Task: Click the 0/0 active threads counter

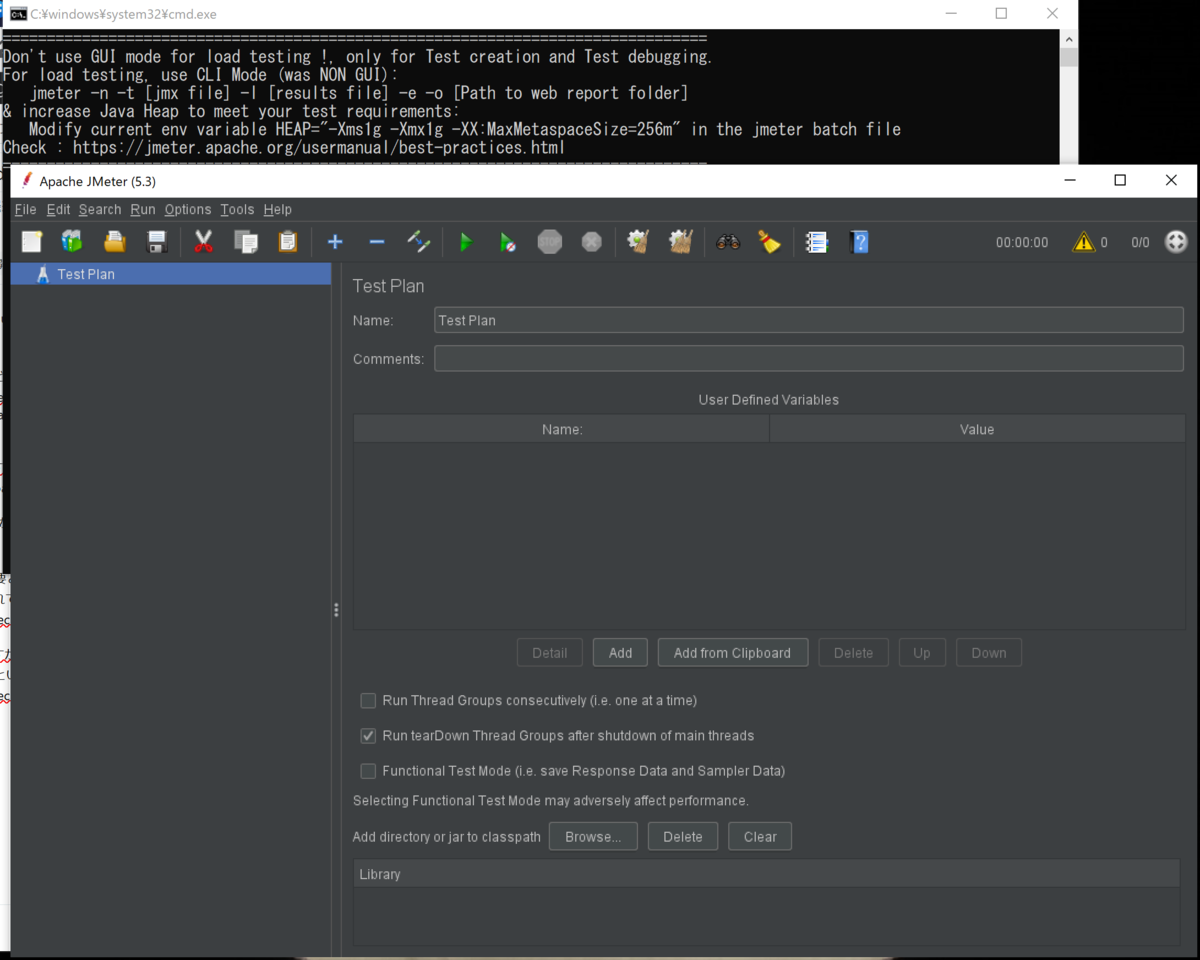Action: 1140,242
